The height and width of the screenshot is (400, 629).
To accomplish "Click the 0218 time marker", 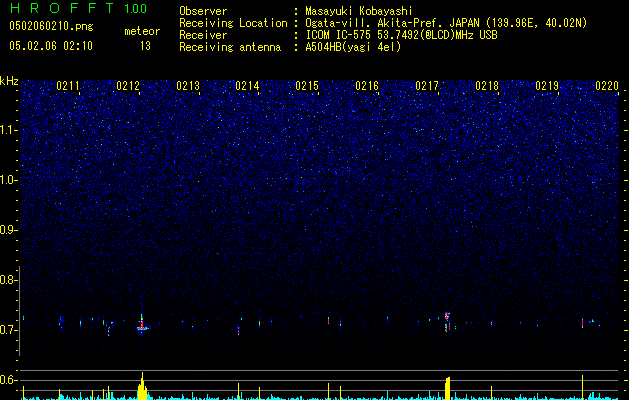I will (487, 86).
